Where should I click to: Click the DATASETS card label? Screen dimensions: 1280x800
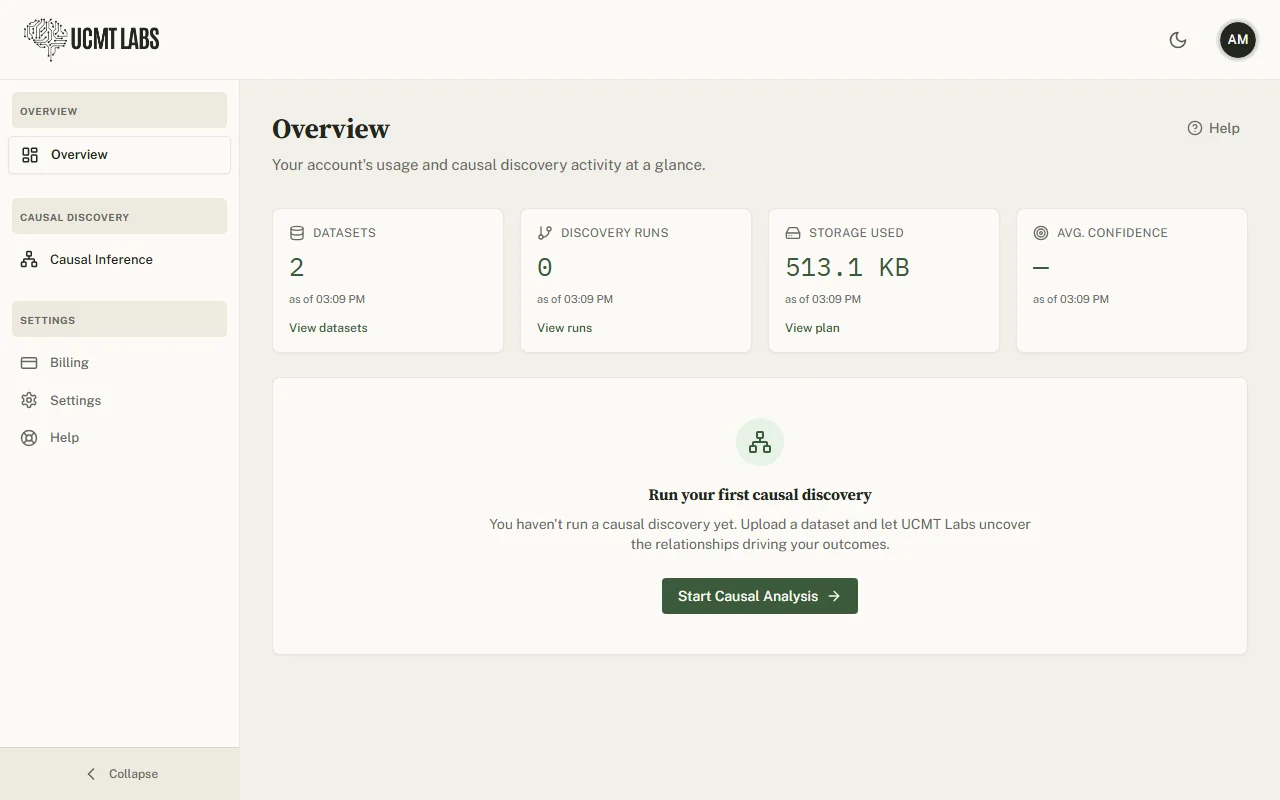click(344, 233)
